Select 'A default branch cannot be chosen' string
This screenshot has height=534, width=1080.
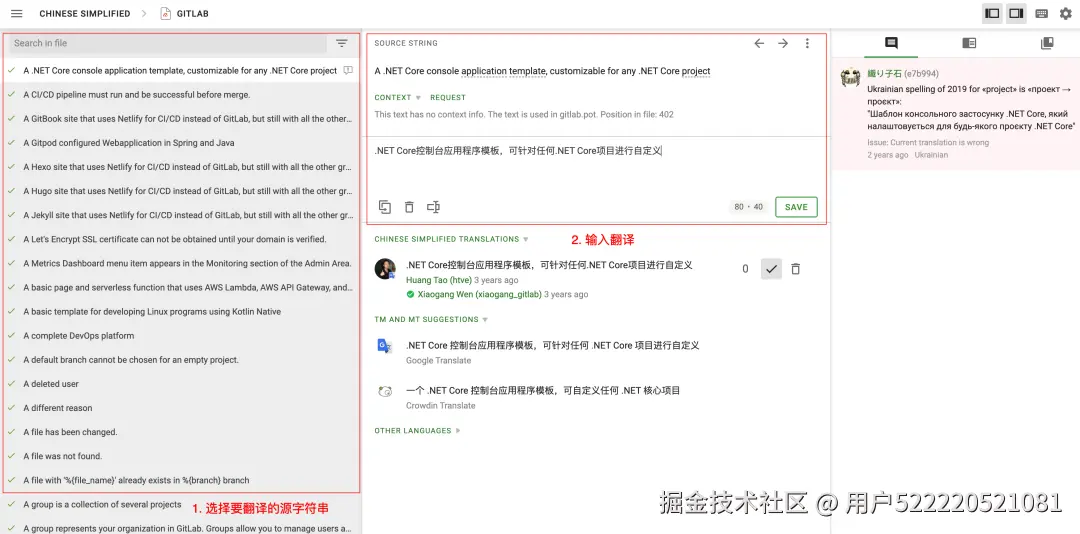[180, 360]
